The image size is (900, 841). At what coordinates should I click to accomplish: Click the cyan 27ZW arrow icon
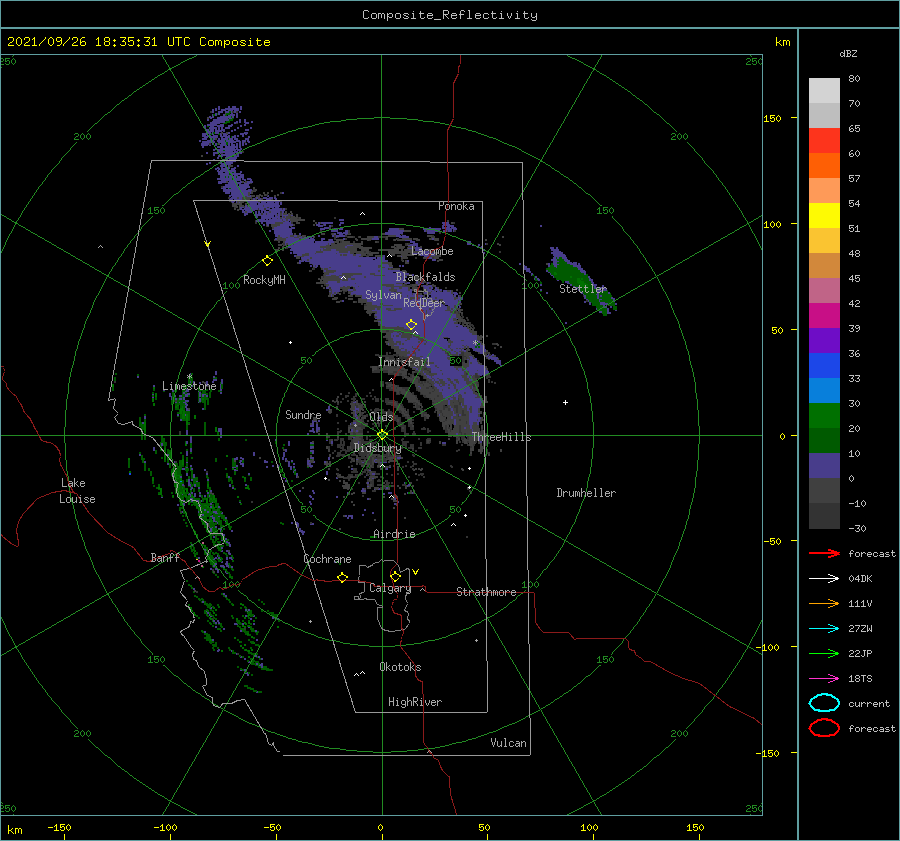tap(824, 629)
